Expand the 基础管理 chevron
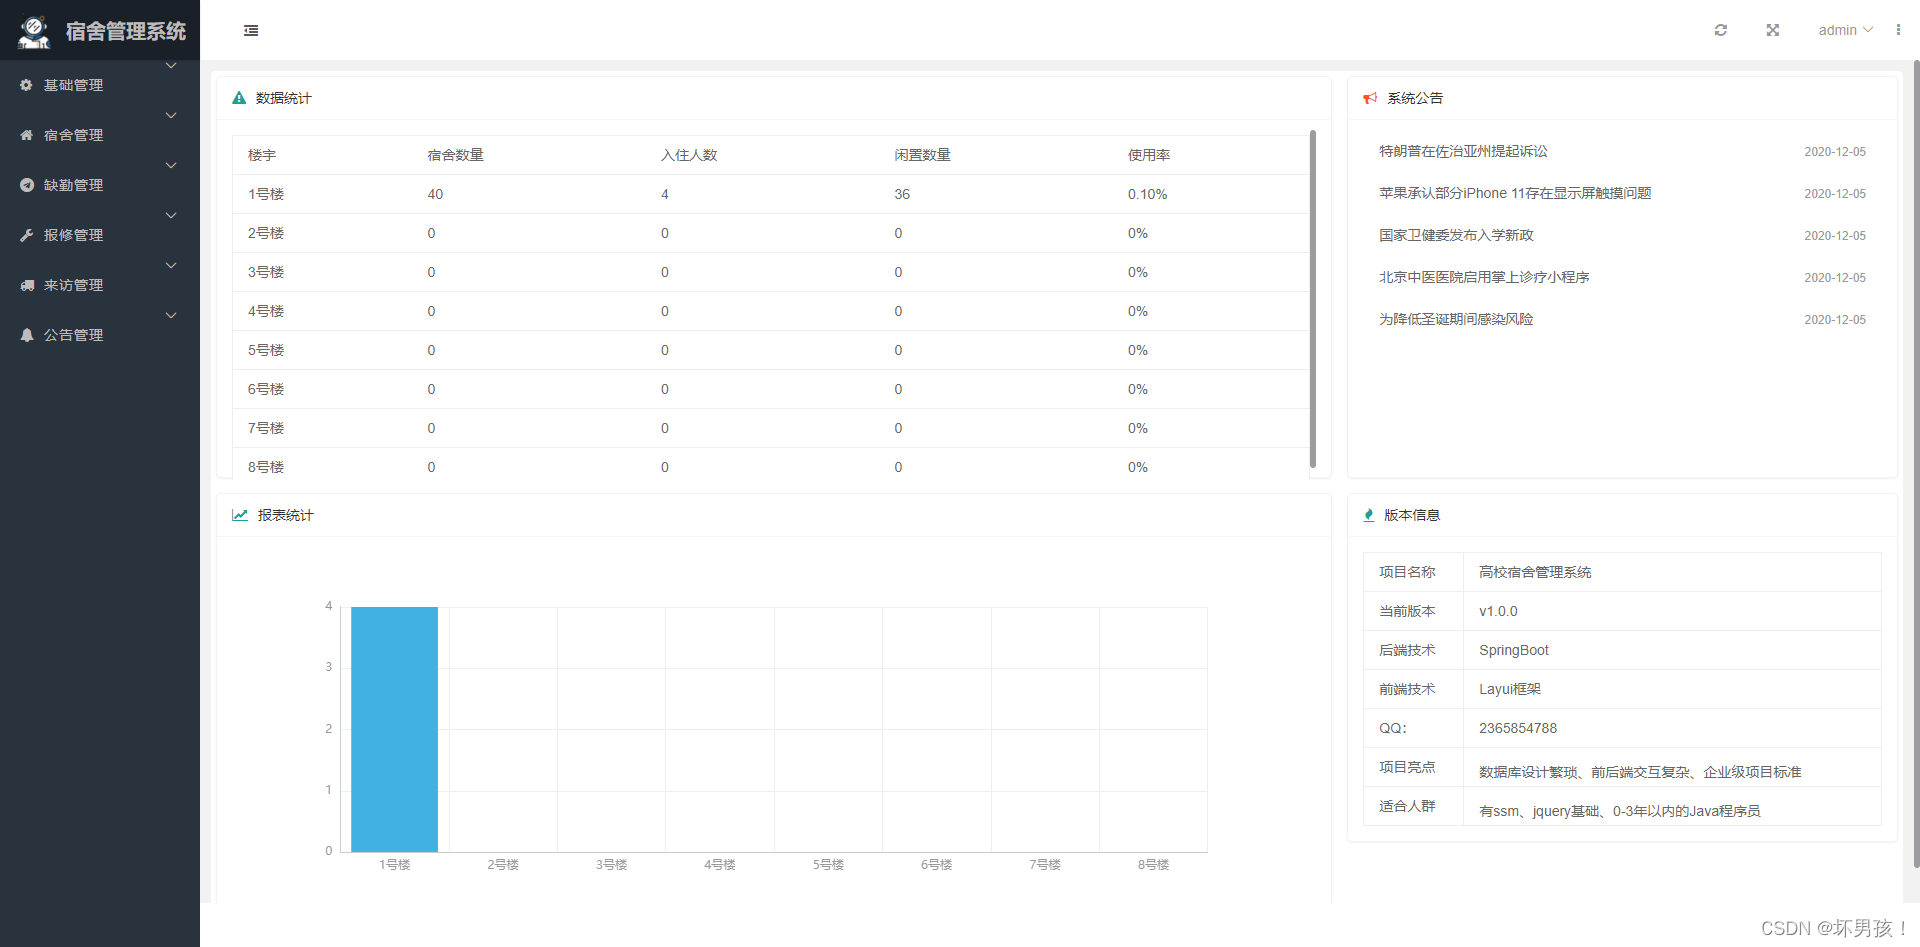 click(171, 66)
